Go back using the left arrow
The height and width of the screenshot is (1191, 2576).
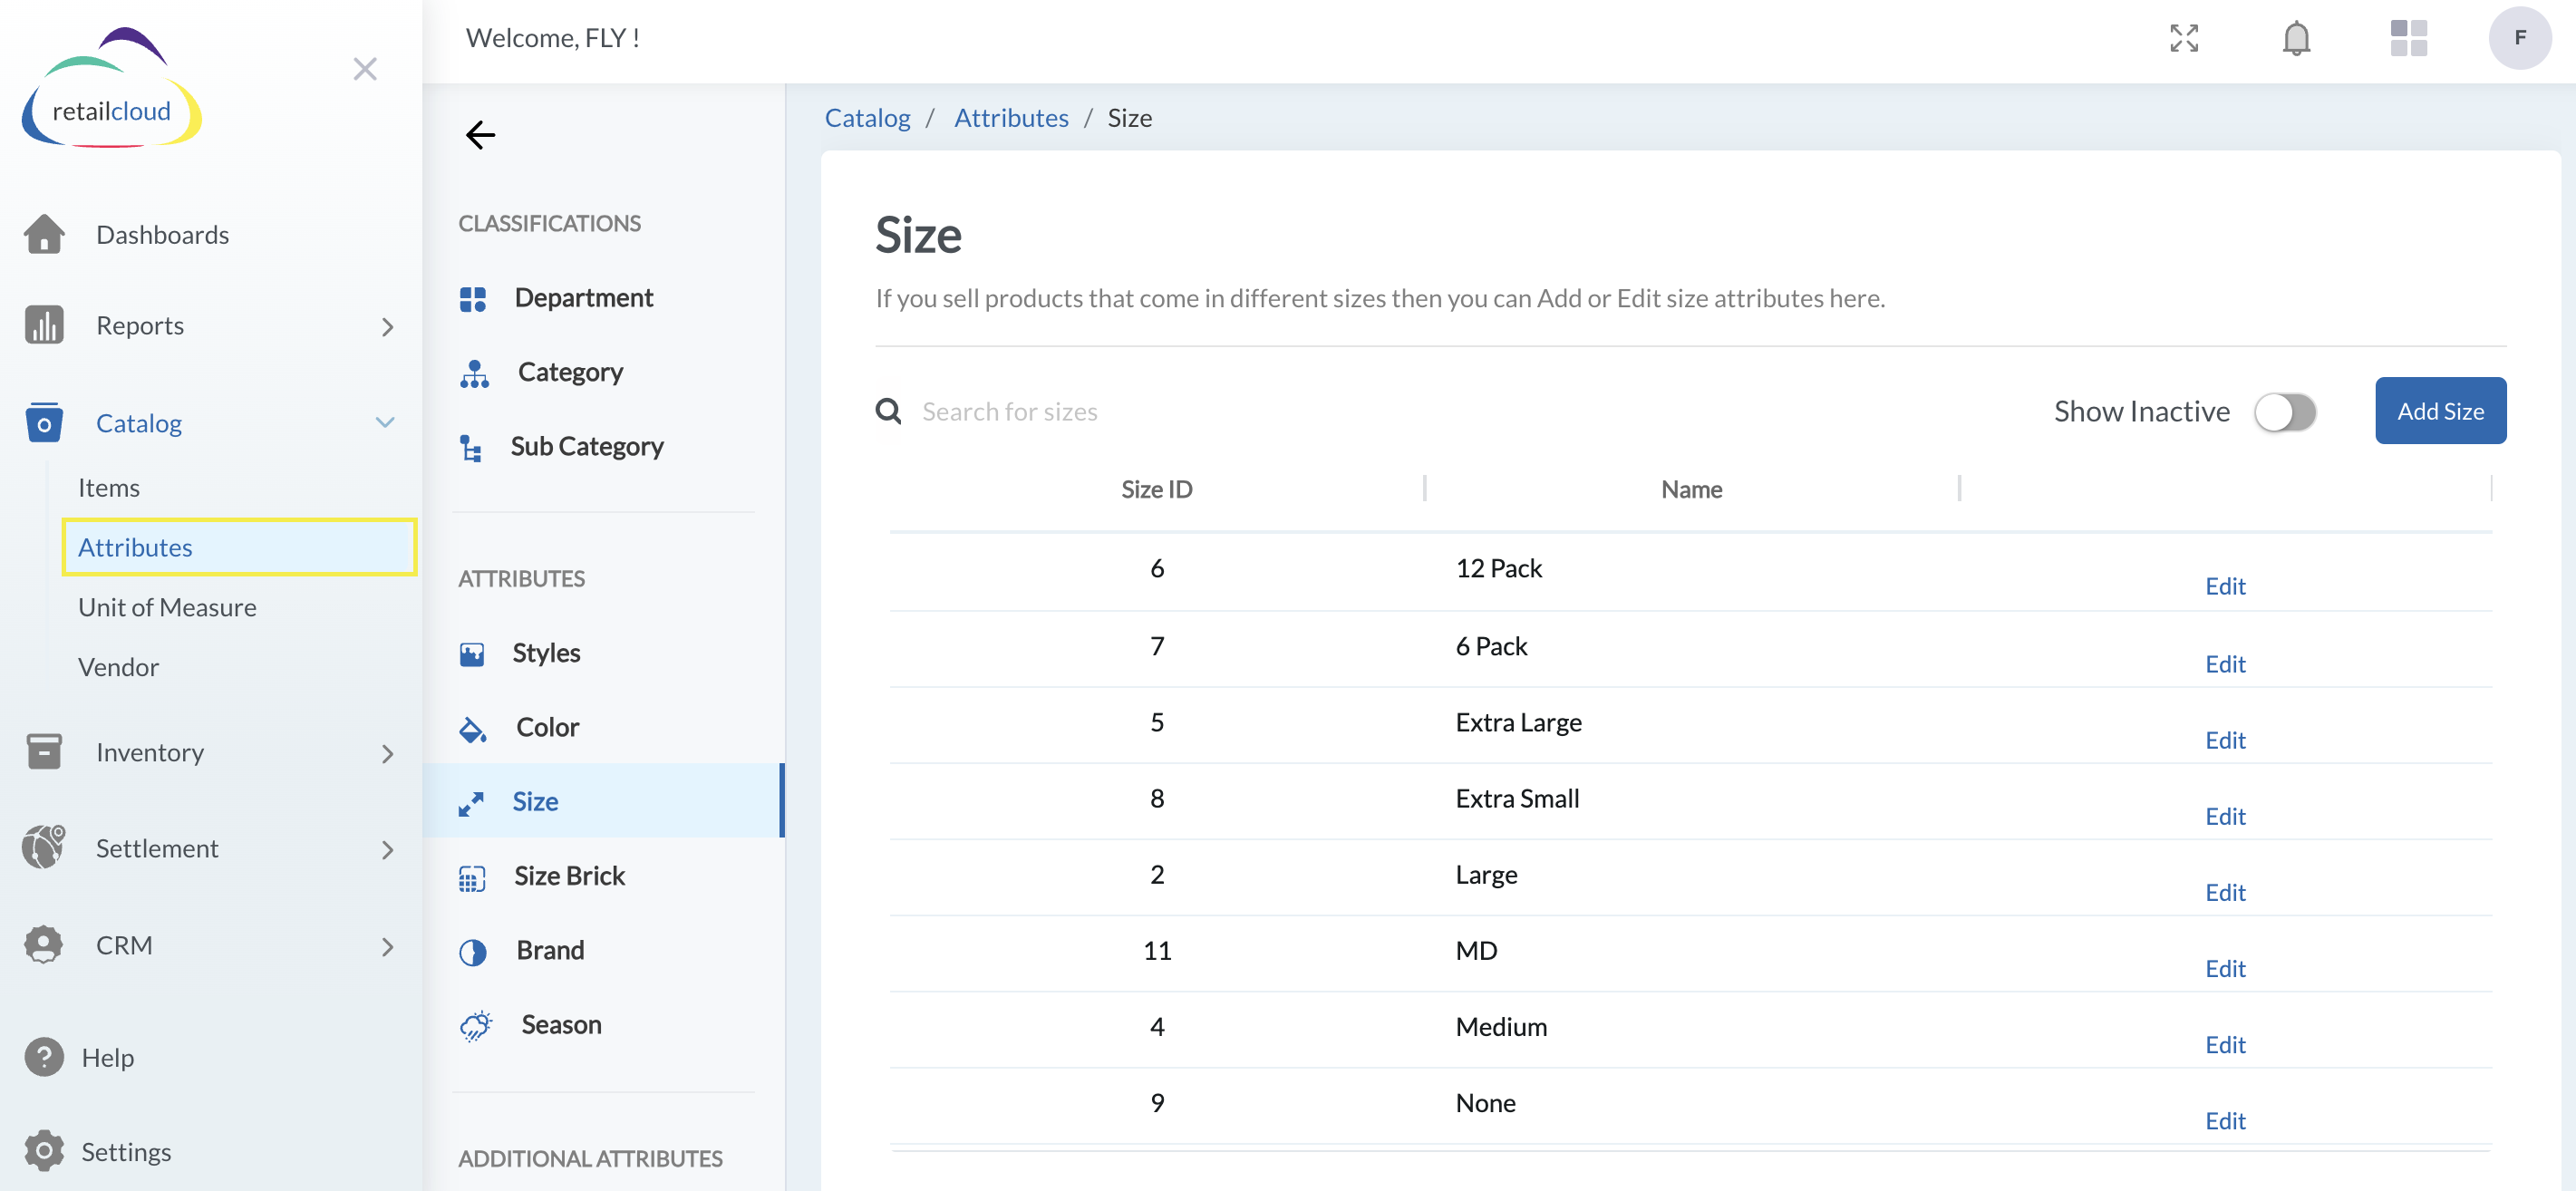481,135
